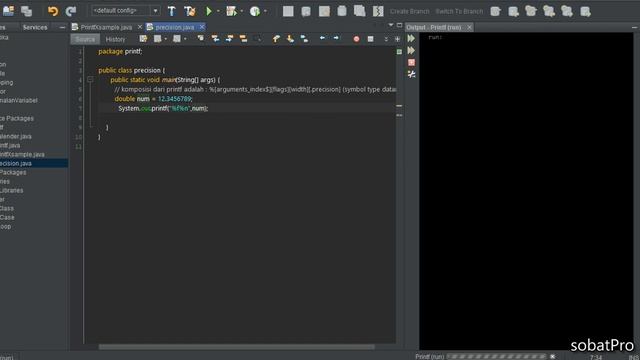This screenshot has width=640, height=360.
Task: Click the editor split plus icon
Action: click(x=398, y=39)
